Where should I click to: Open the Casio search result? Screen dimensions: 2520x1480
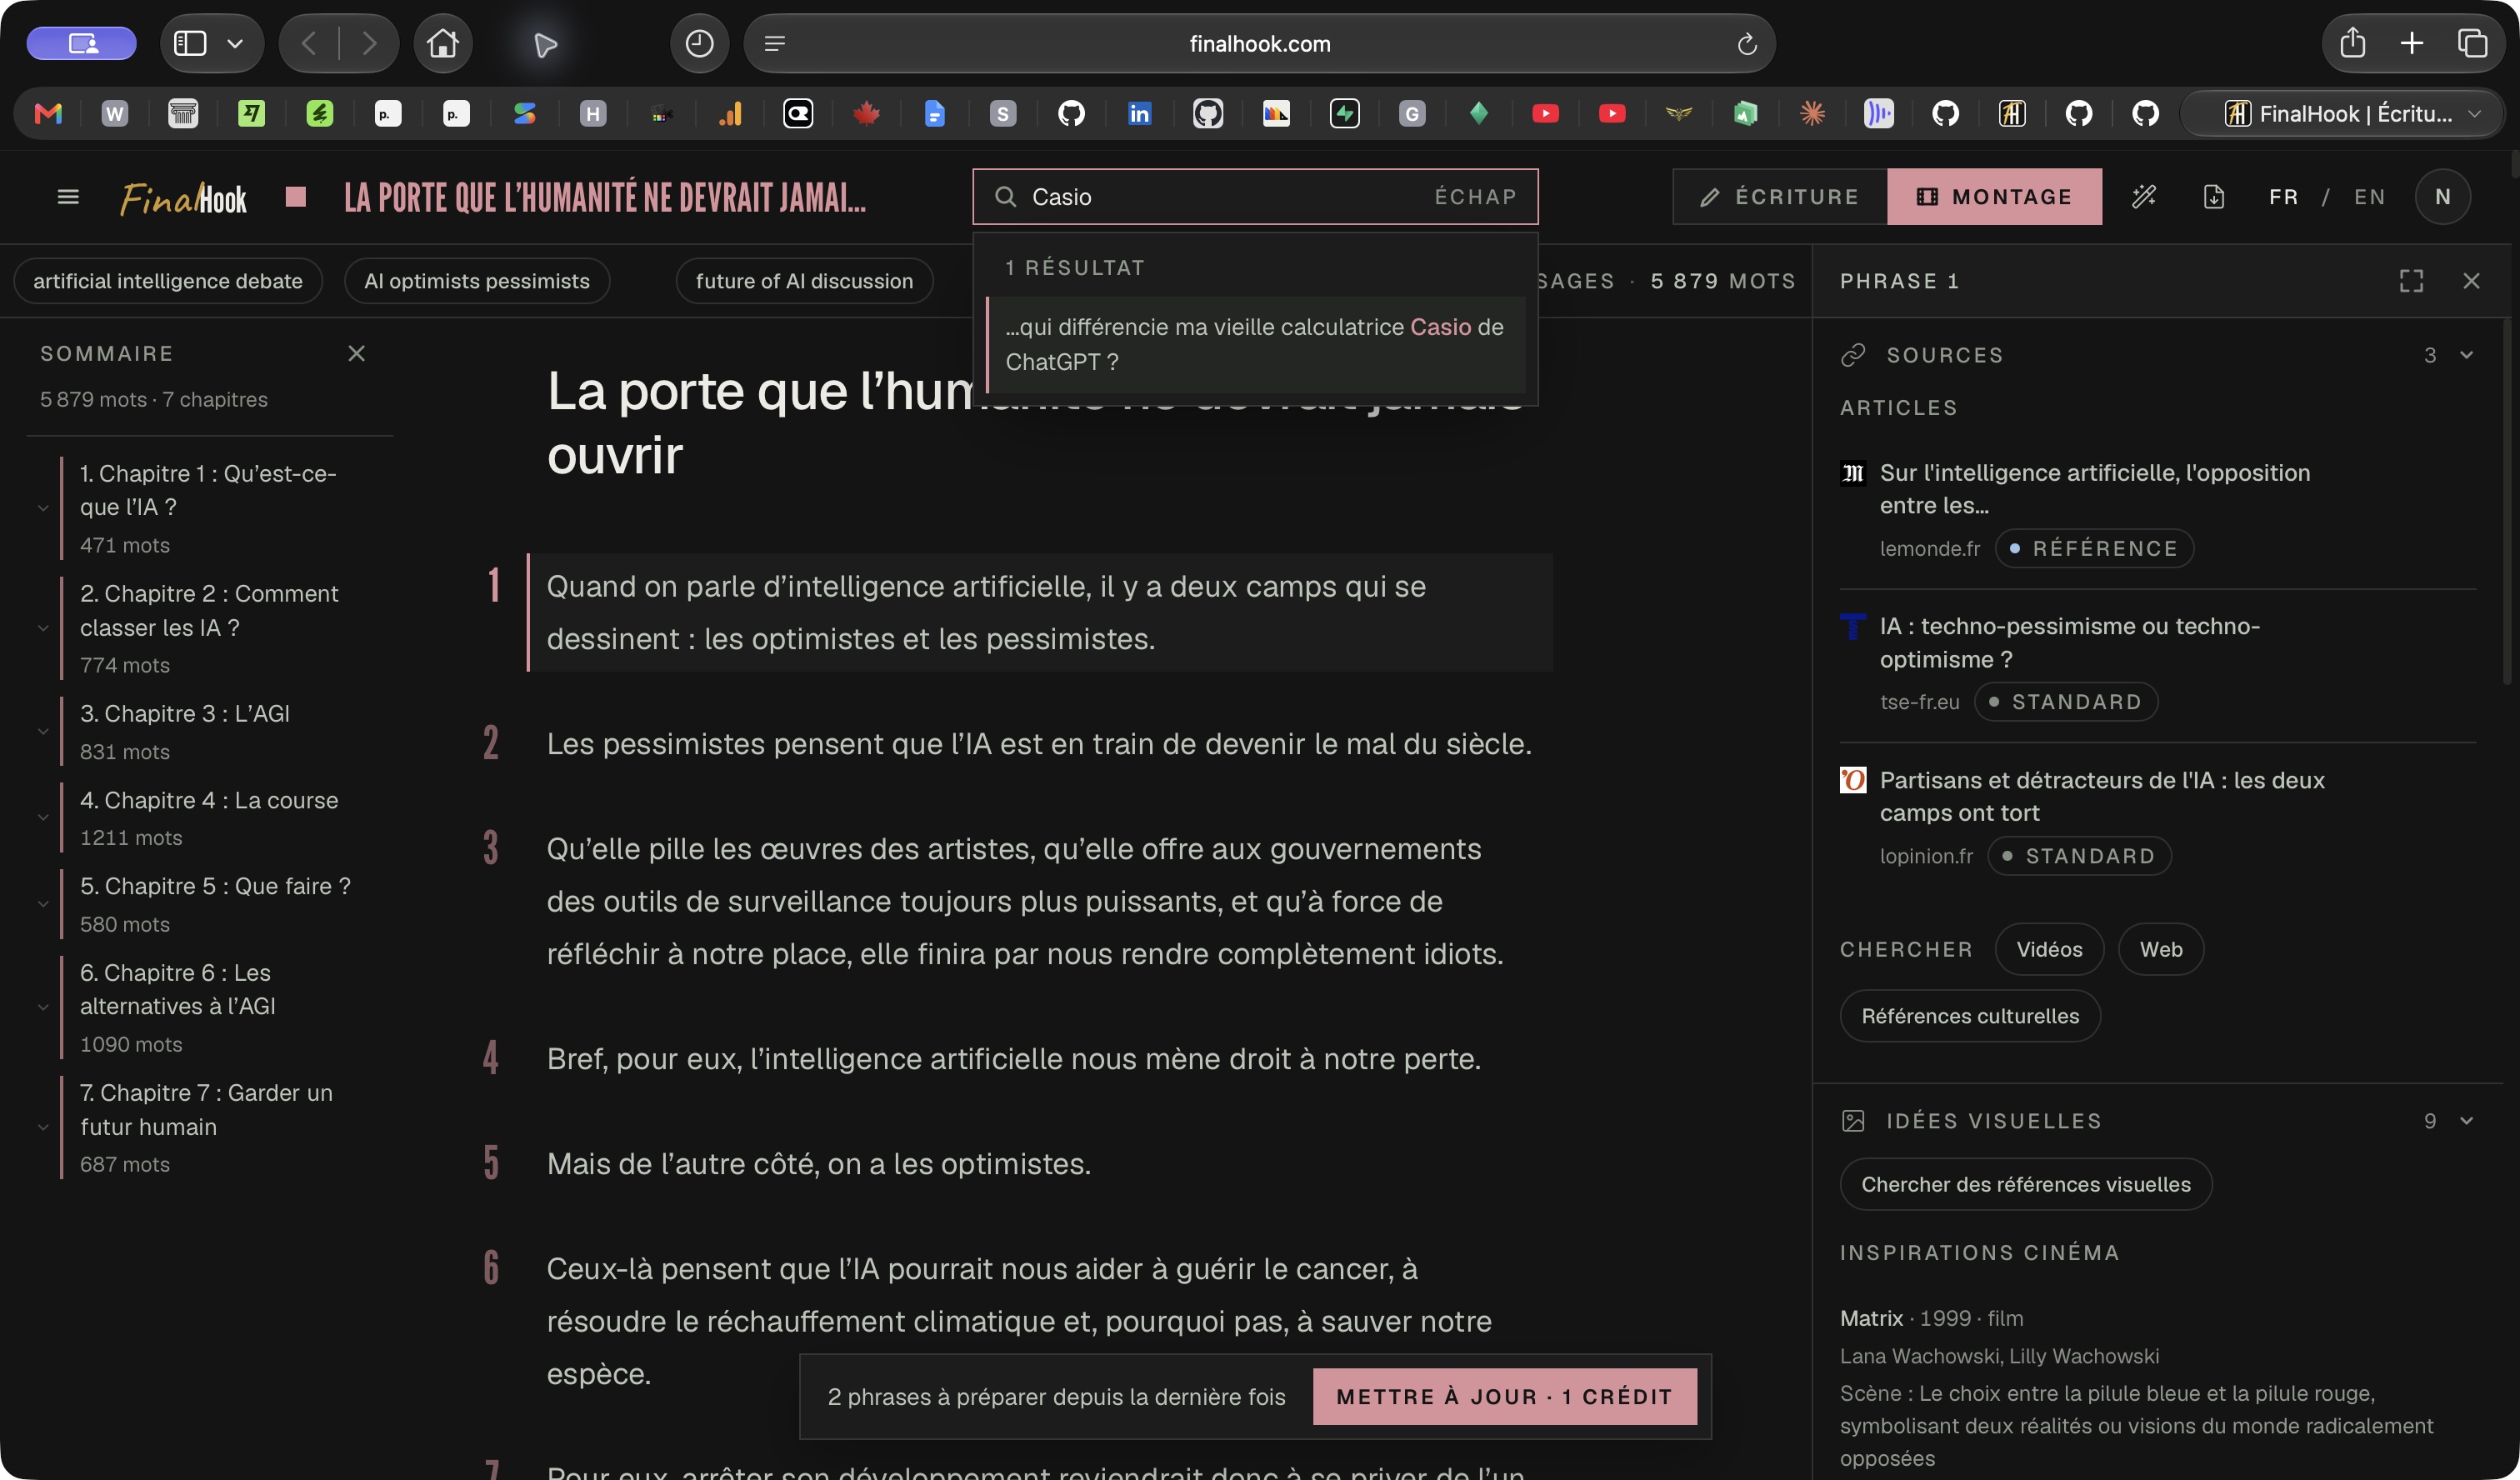(1255, 344)
